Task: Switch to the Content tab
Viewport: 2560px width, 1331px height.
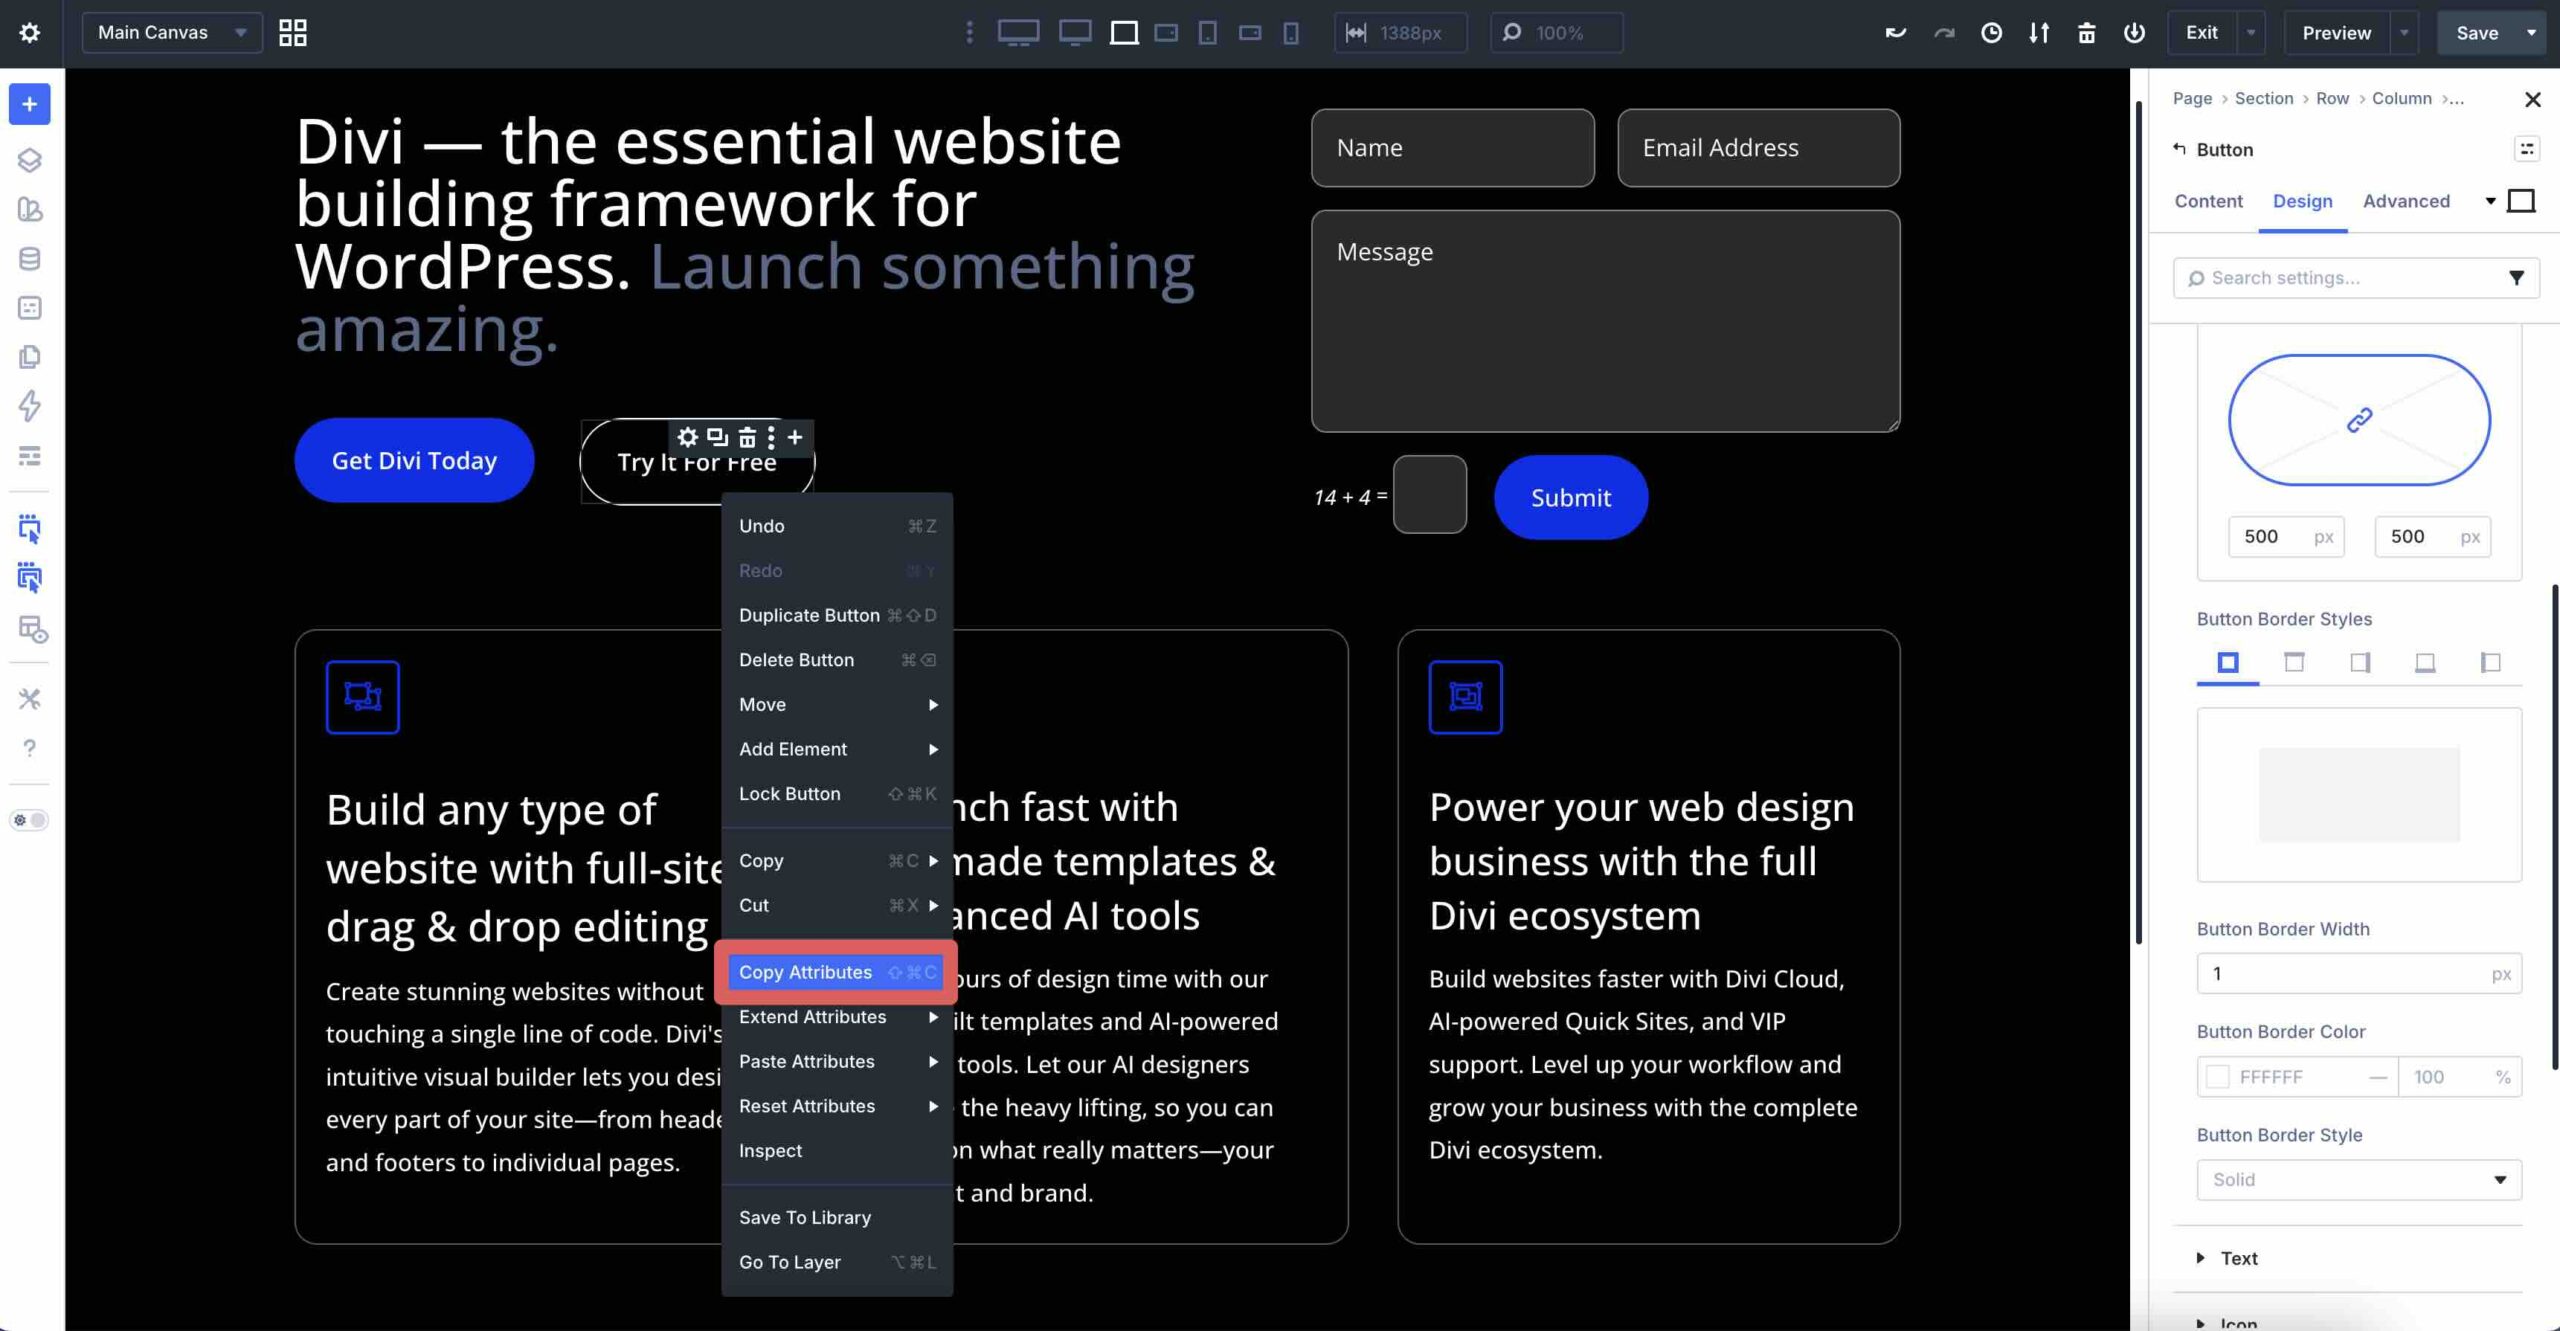Action: [2208, 201]
